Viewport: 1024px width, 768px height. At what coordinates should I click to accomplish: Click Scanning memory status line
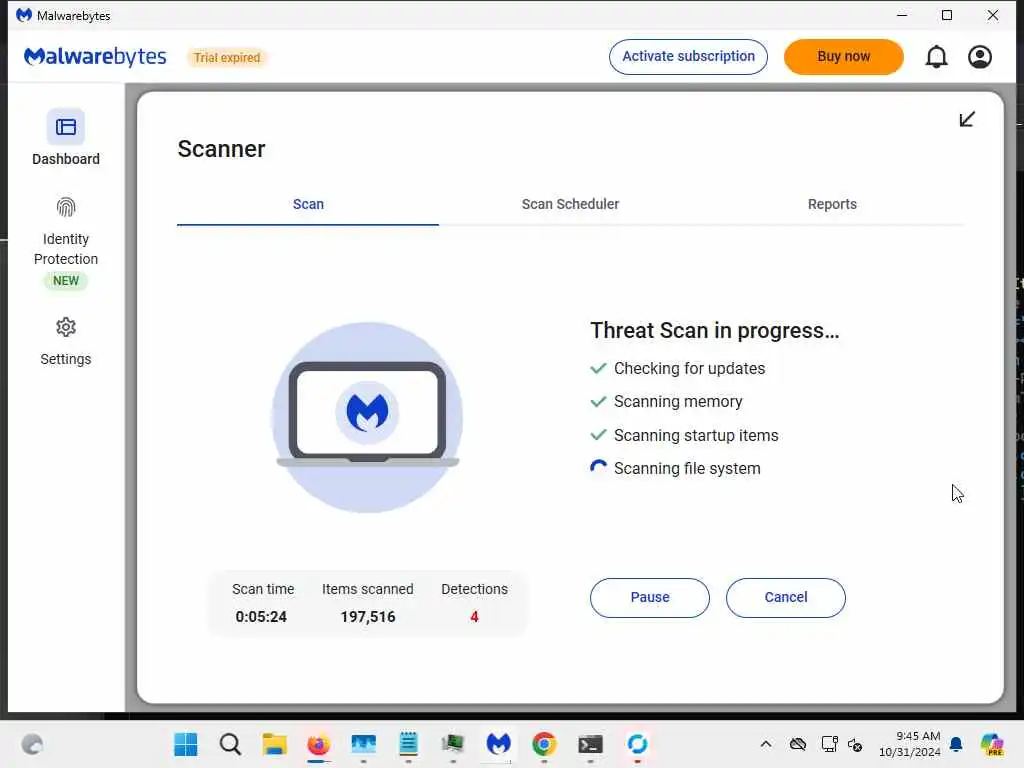coord(666,402)
